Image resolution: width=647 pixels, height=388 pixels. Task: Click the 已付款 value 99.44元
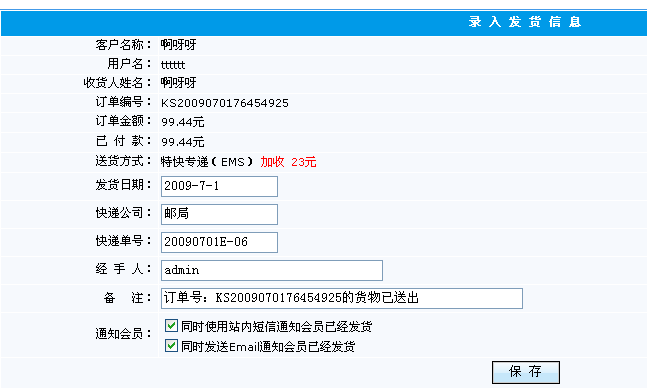tap(182, 142)
